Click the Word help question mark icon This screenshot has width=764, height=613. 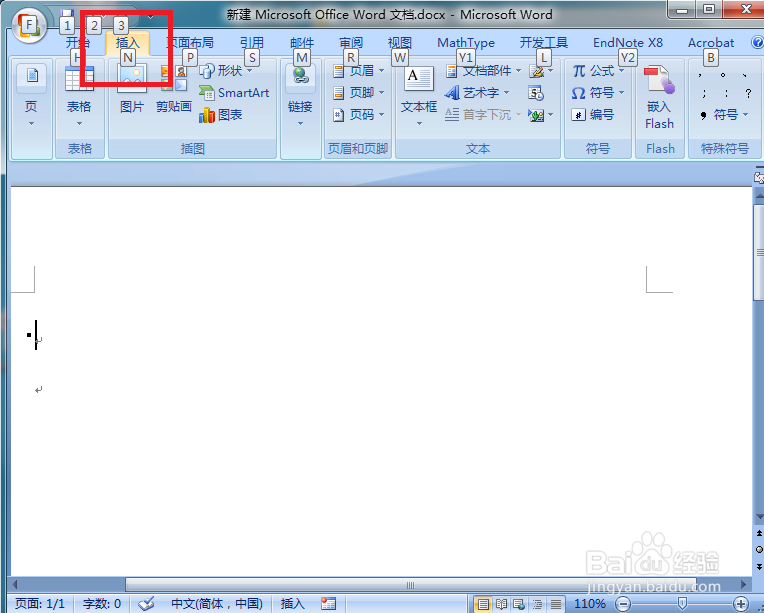click(757, 42)
